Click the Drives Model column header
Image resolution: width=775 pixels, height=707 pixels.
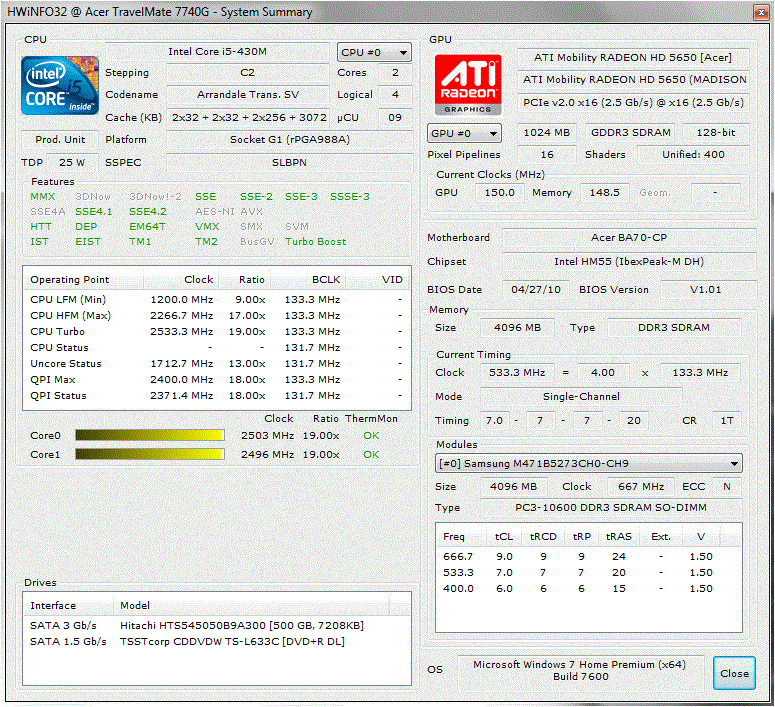tap(251, 606)
